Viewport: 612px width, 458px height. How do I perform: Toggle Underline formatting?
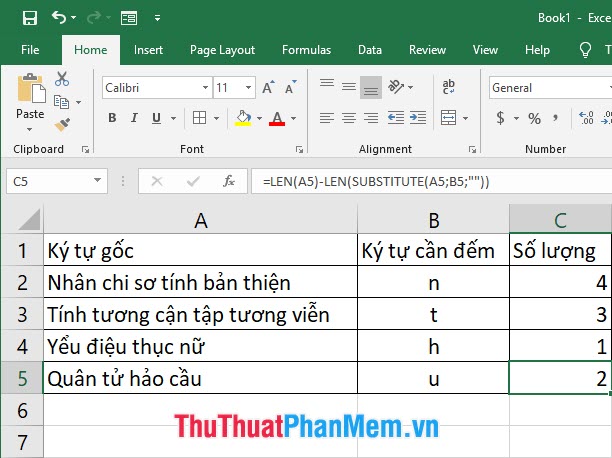157,118
